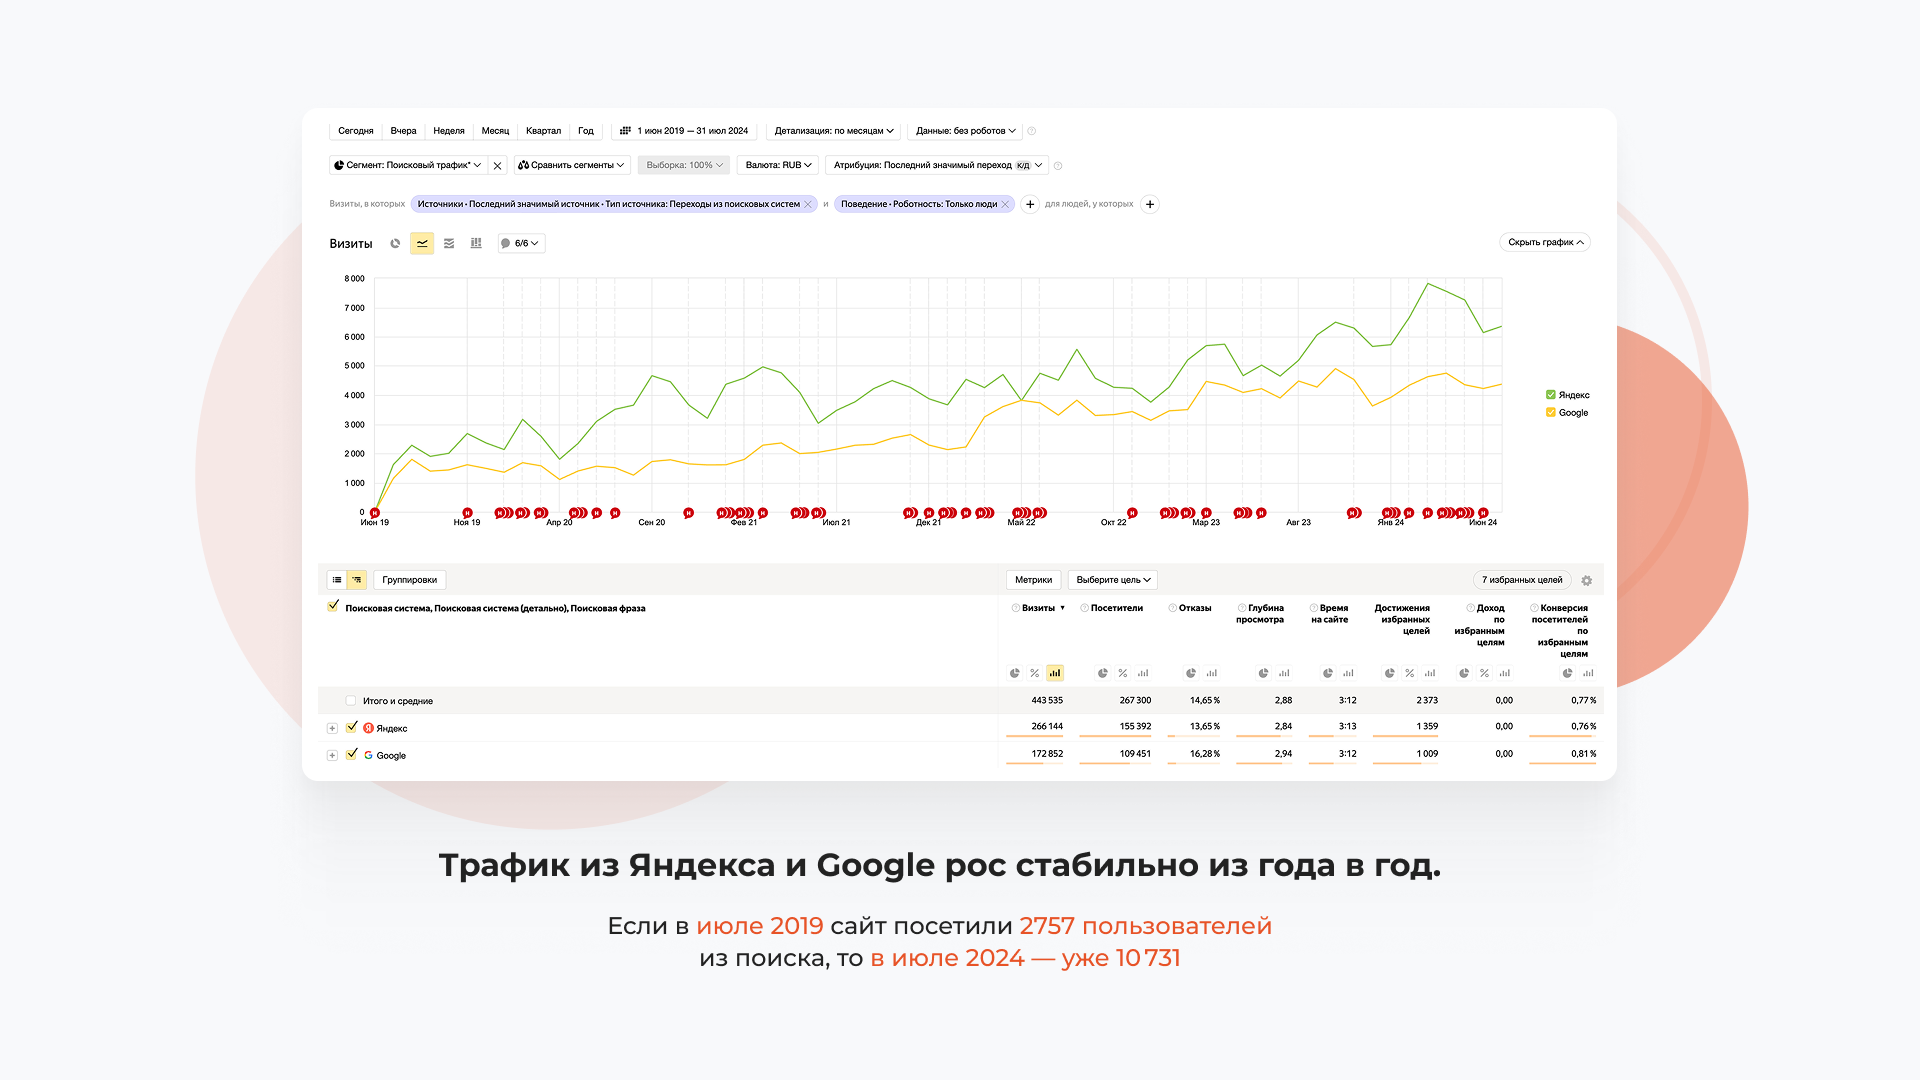
Task: Show Визиты column as percentage
Action: (x=1034, y=673)
